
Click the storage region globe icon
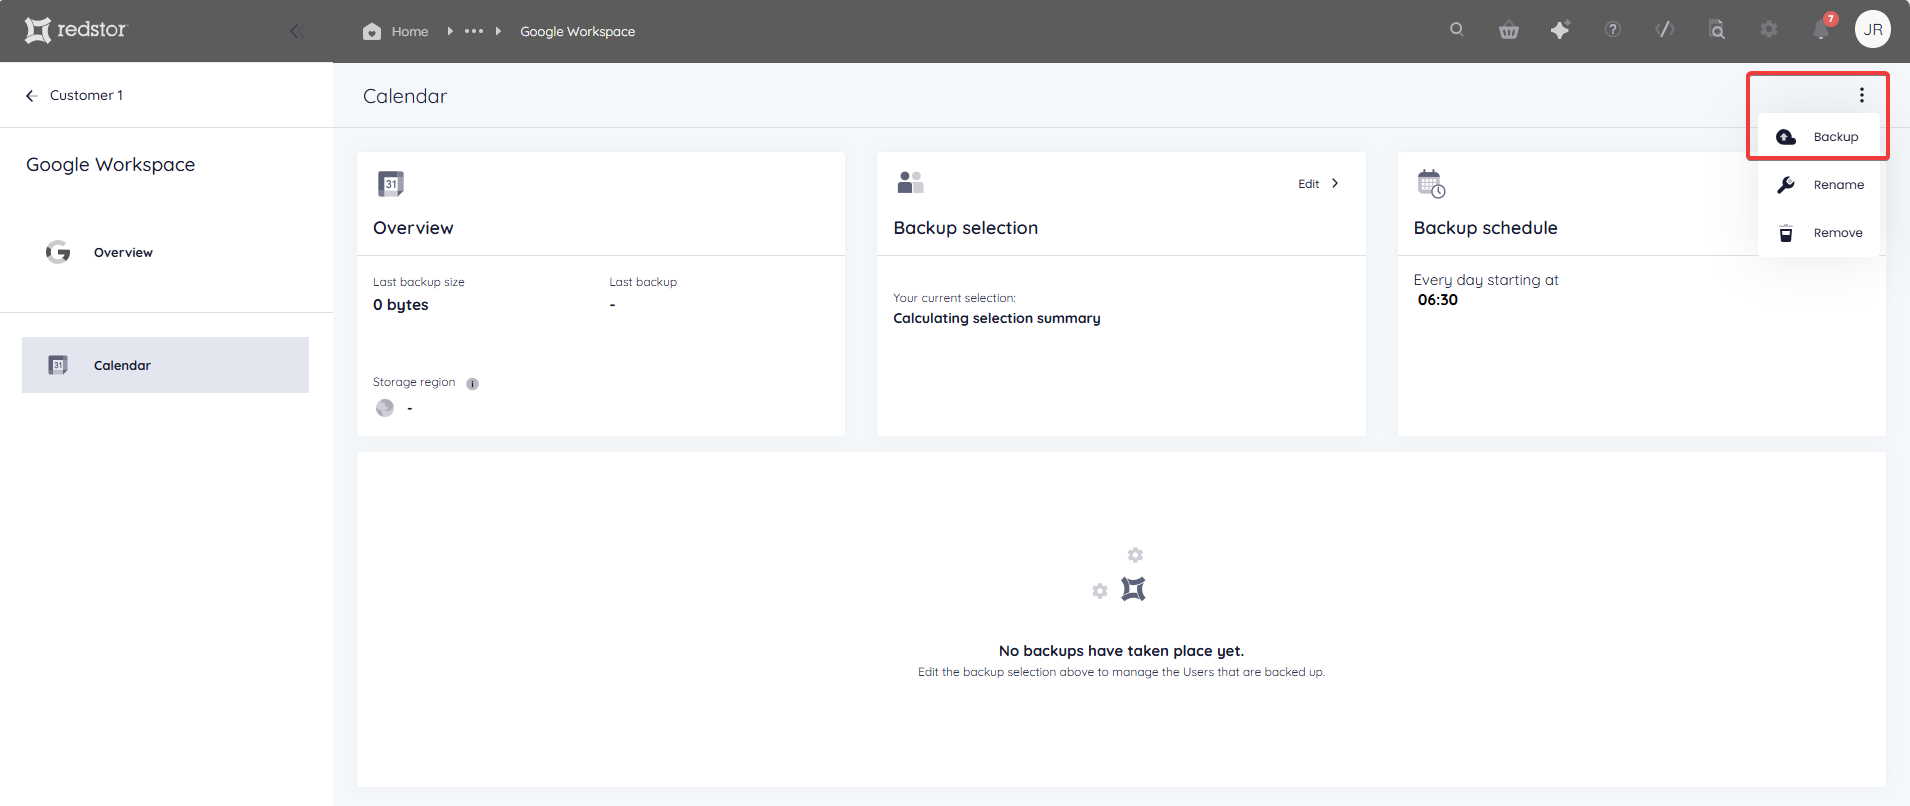[385, 408]
